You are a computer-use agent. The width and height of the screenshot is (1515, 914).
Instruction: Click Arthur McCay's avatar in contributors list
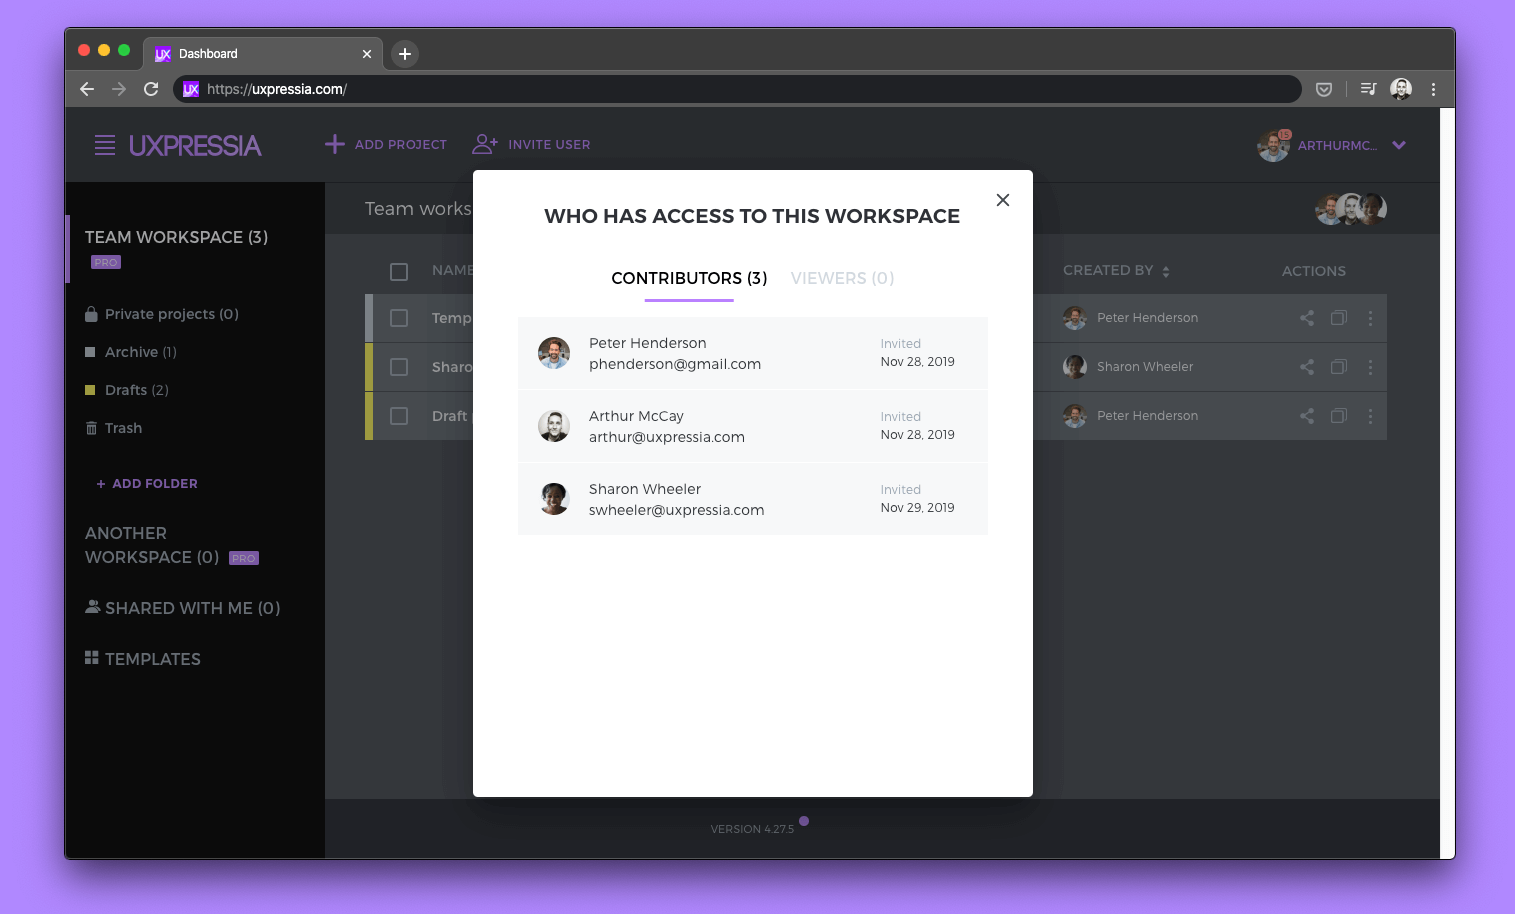click(x=554, y=426)
